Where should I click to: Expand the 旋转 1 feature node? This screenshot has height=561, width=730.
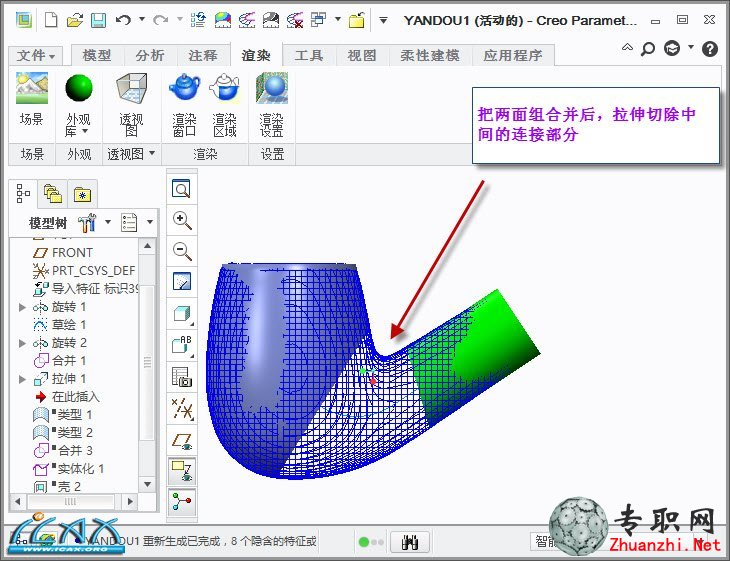(x=21, y=307)
